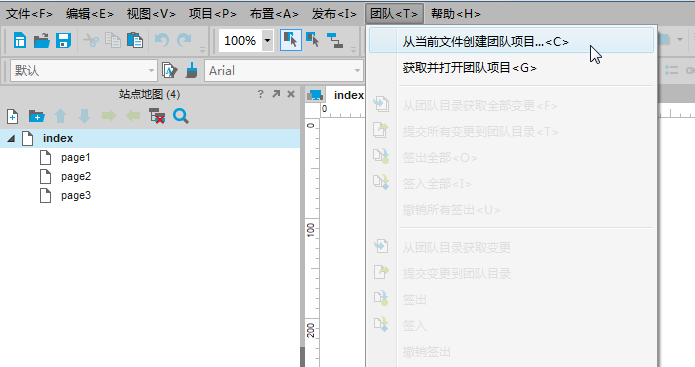This screenshot has height=367, width=695.
Task: Open the 文件<F> menu
Action: (x=29, y=14)
